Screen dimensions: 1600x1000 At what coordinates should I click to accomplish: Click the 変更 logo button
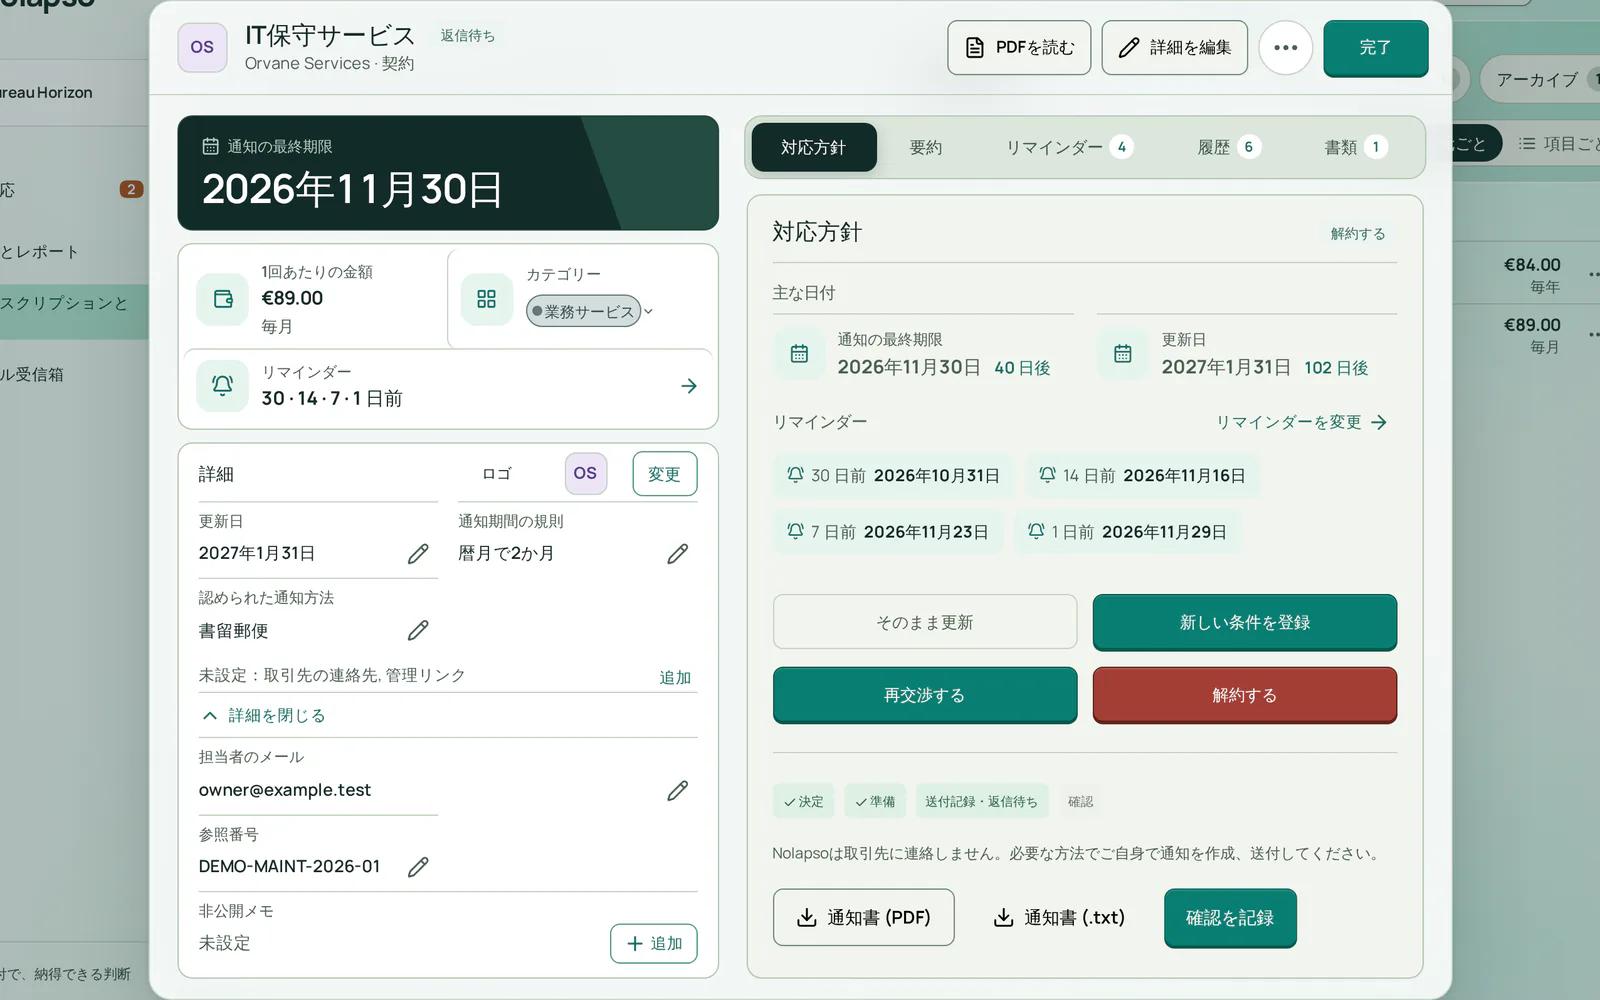point(665,474)
